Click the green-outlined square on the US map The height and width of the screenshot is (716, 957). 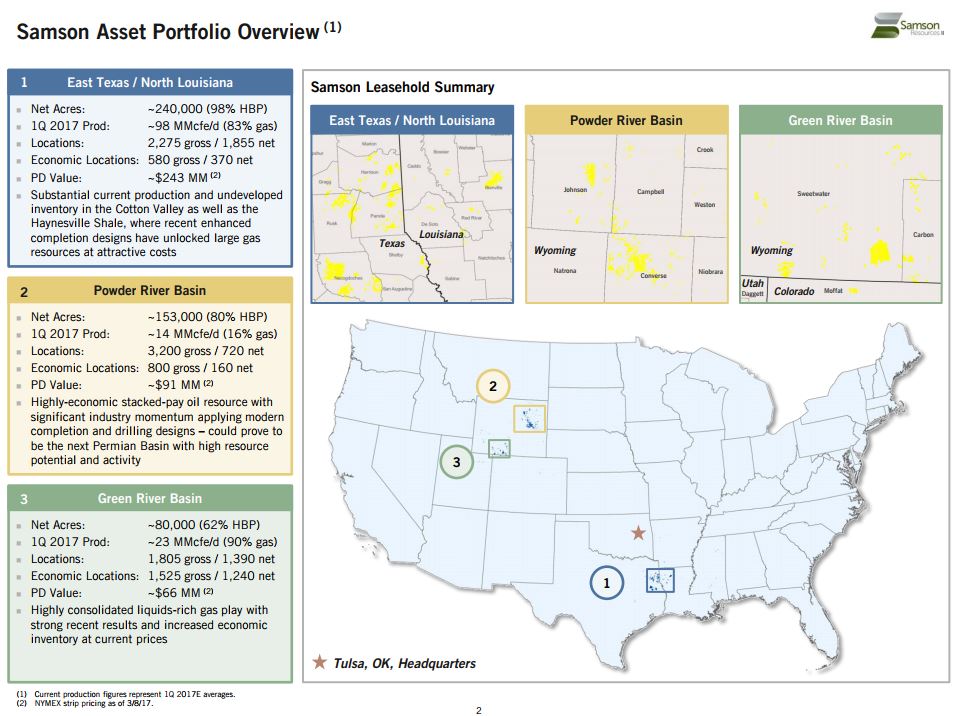(499, 449)
